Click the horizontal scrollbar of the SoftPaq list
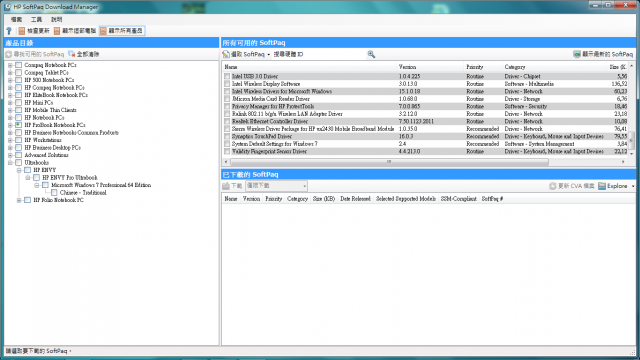The image size is (640, 360). point(389,162)
